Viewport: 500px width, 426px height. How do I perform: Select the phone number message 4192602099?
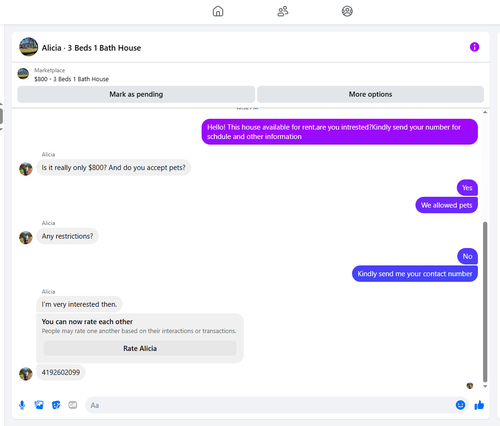(61, 372)
